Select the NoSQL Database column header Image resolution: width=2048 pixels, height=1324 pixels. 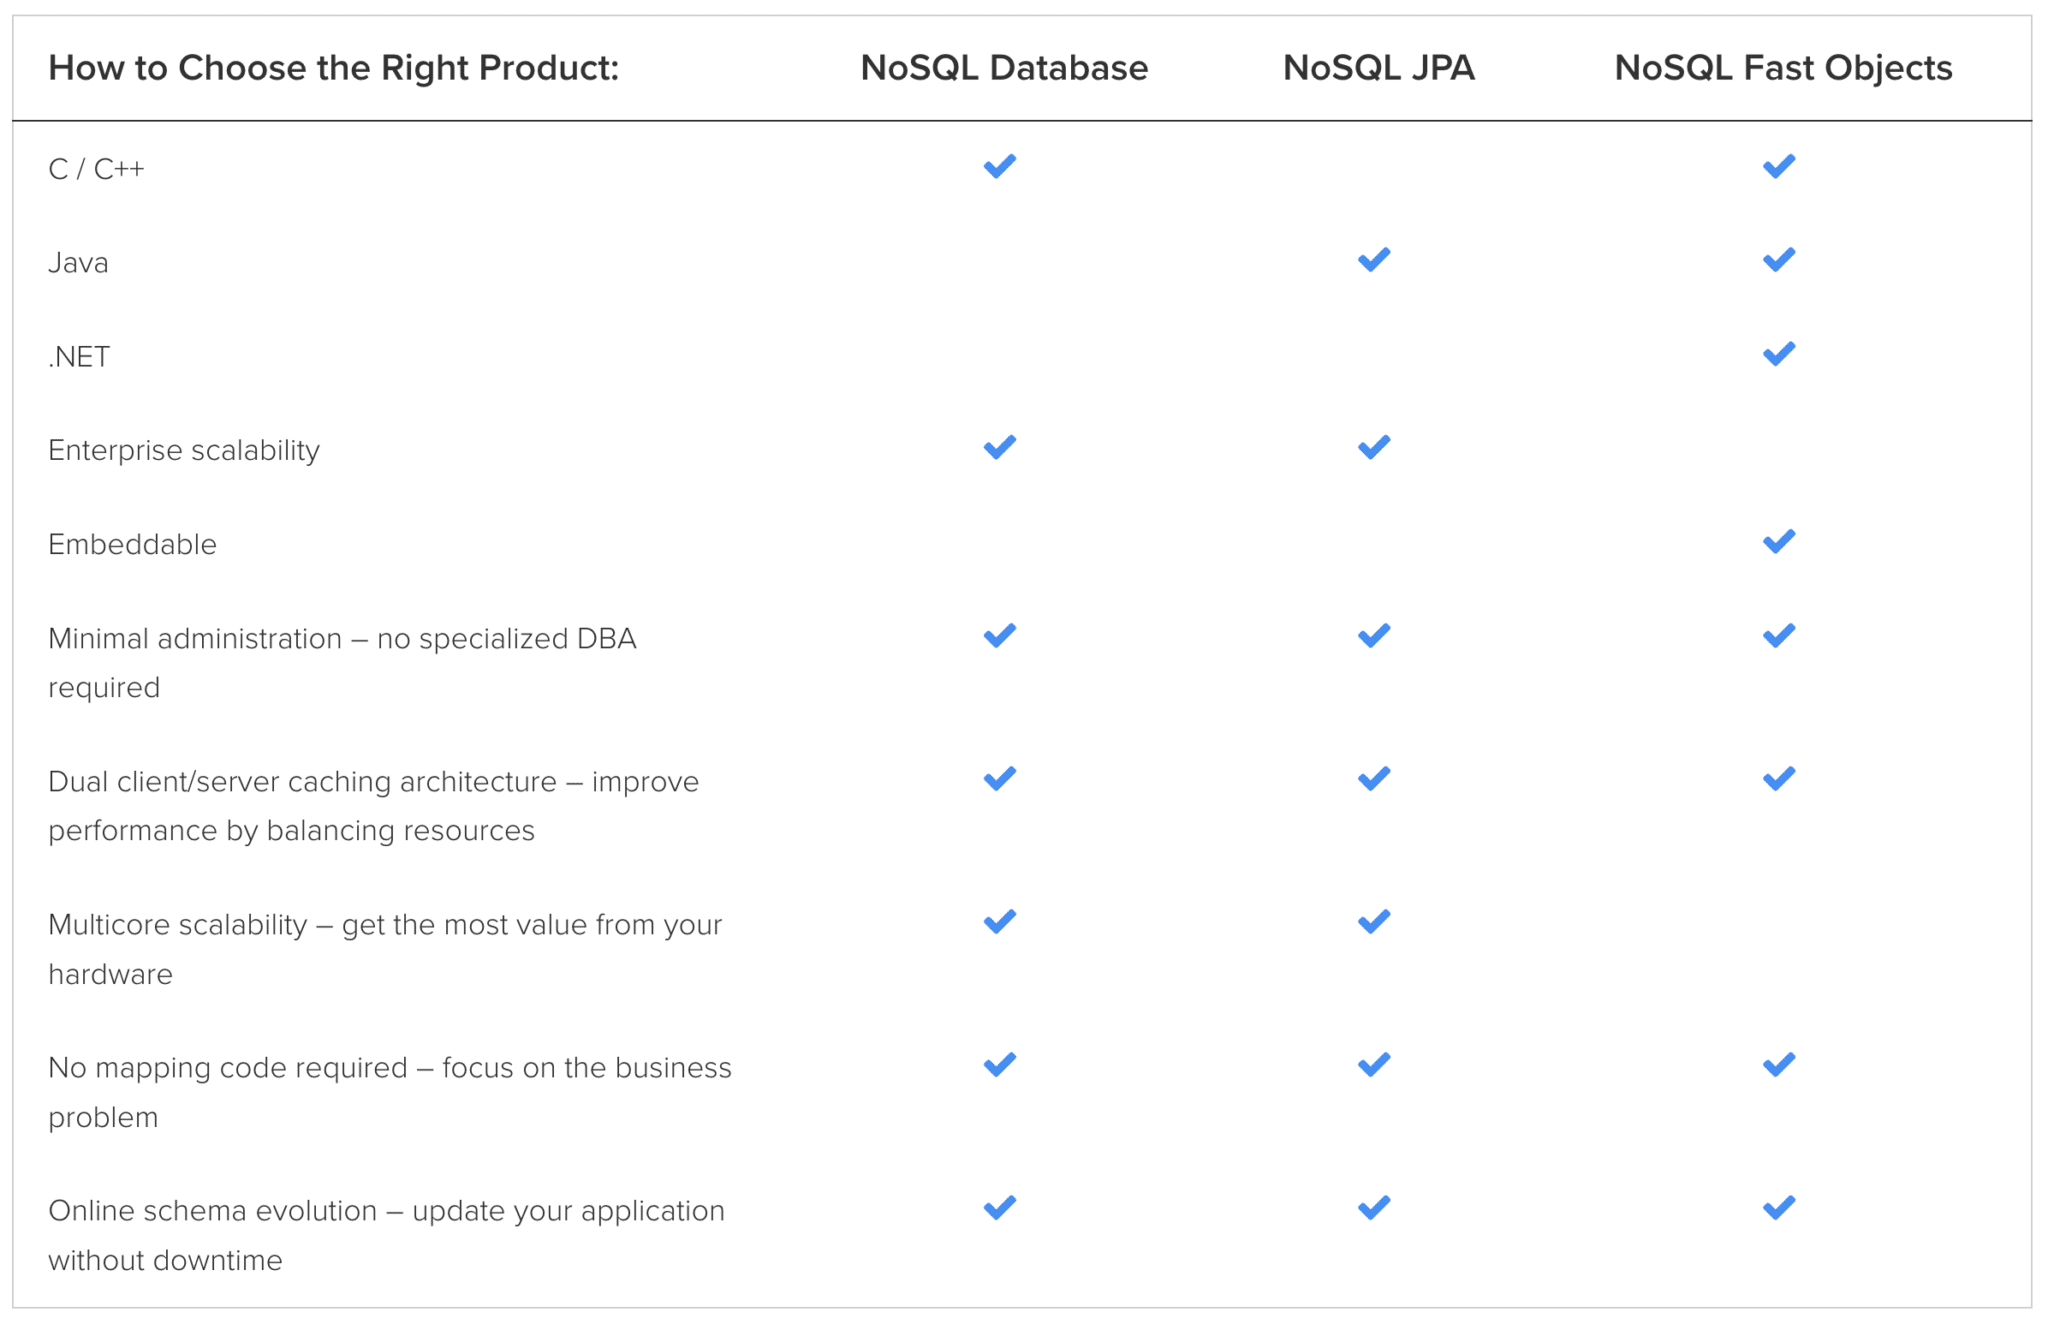(1004, 68)
